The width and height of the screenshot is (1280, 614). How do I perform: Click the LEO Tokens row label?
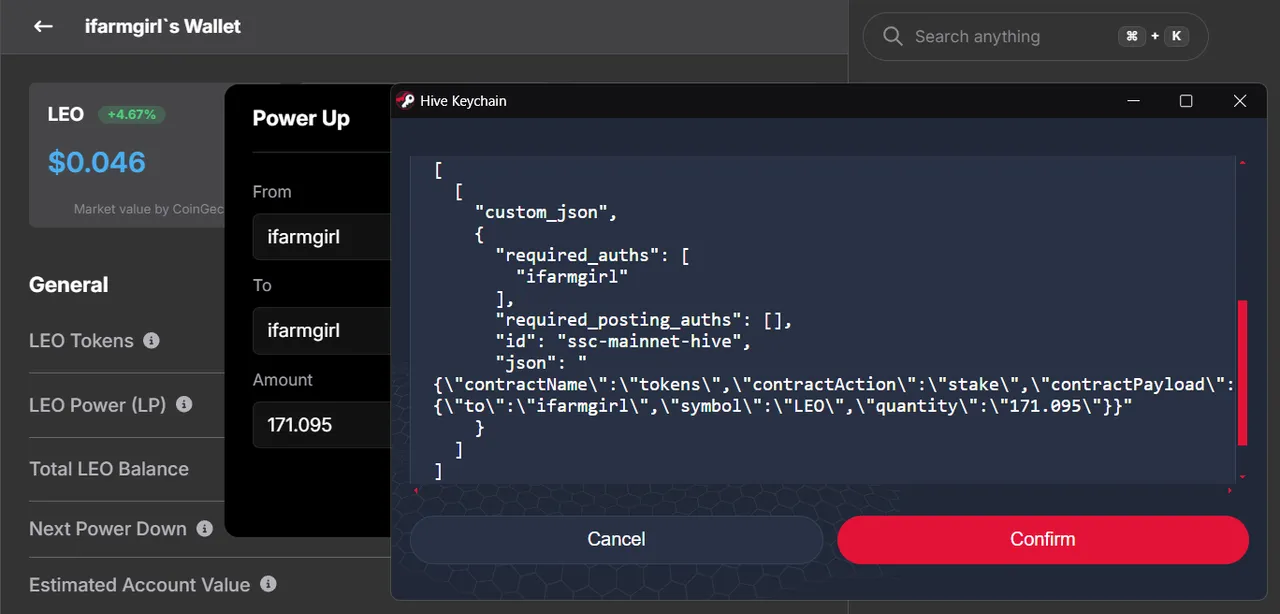[81, 341]
